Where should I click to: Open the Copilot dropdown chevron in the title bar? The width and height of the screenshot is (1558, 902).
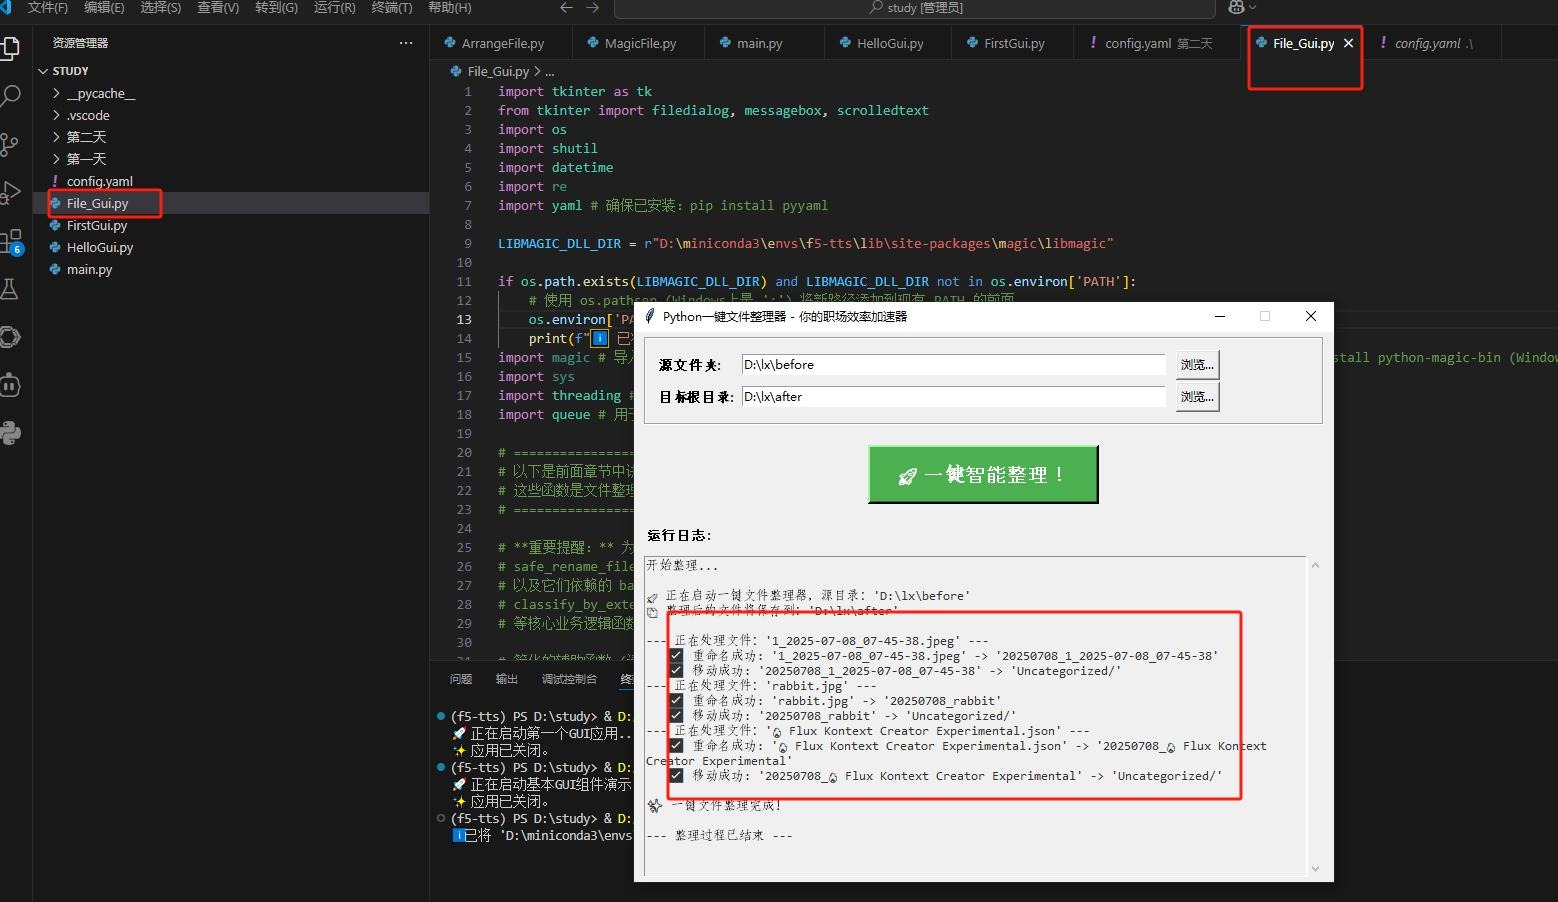tap(1252, 7)
